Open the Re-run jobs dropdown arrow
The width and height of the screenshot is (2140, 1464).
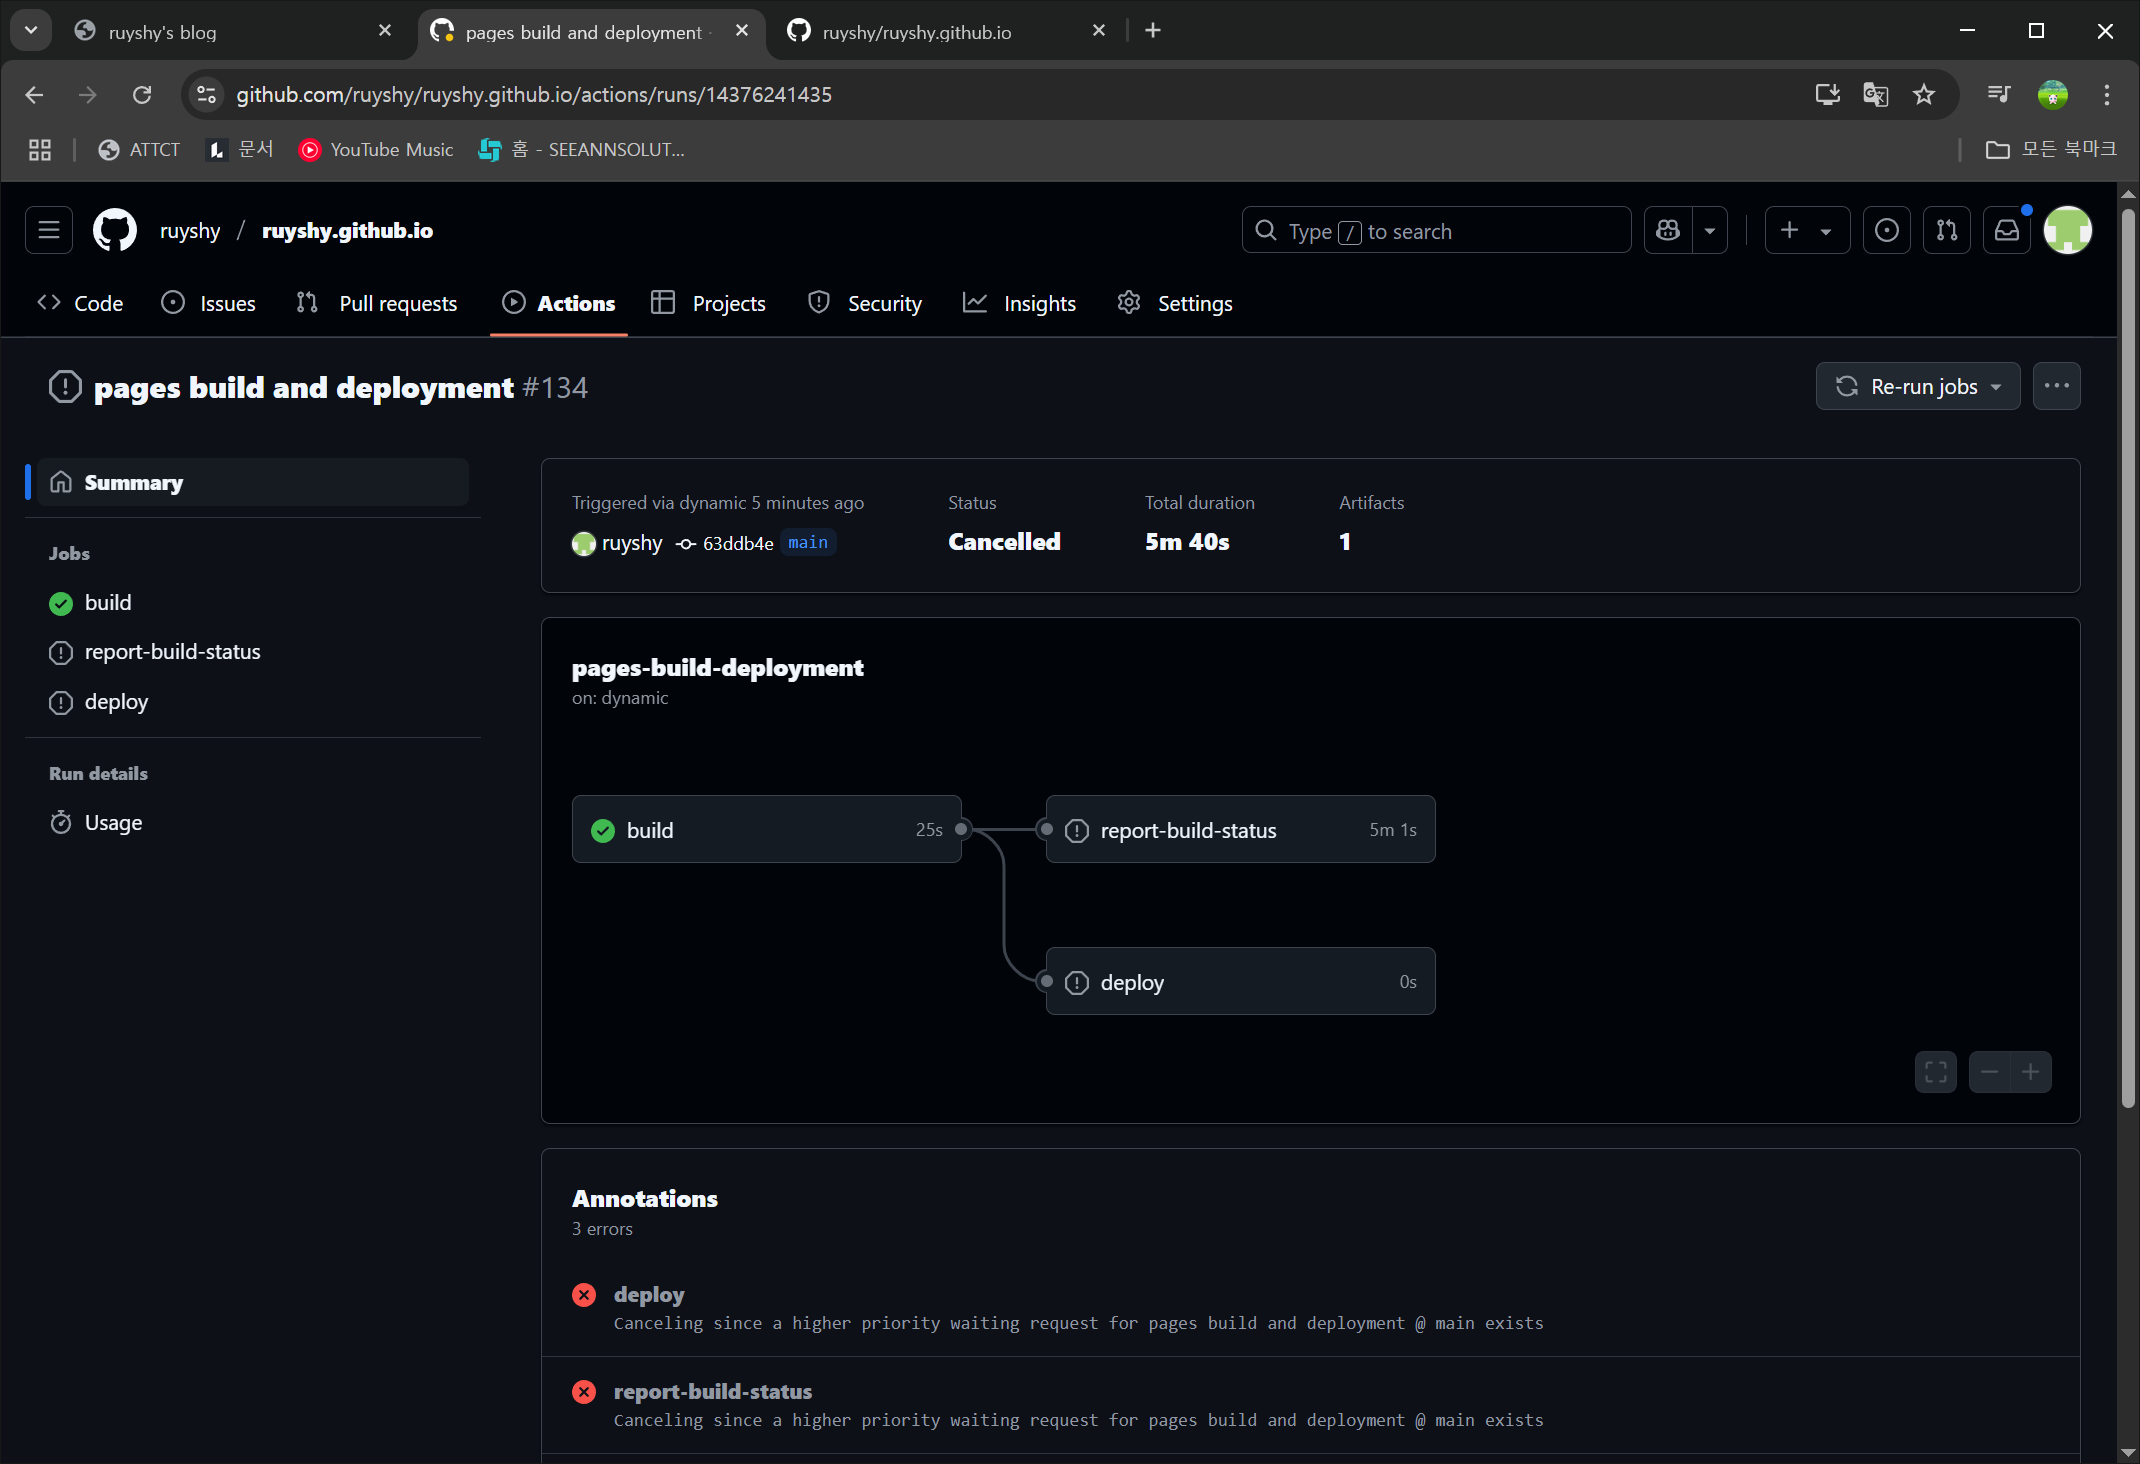[1996, 386]
